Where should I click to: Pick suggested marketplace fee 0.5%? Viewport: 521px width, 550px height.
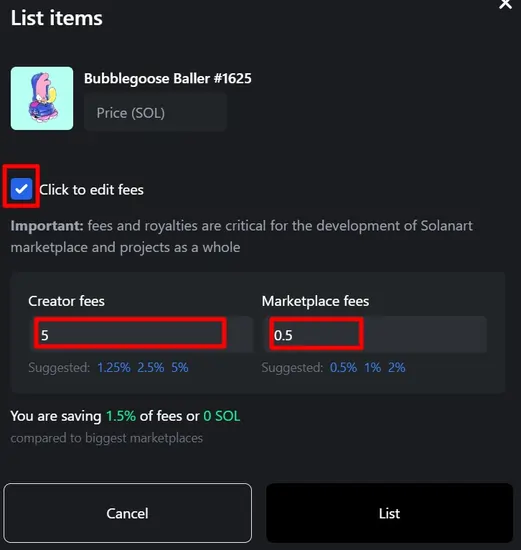point(343,368)
